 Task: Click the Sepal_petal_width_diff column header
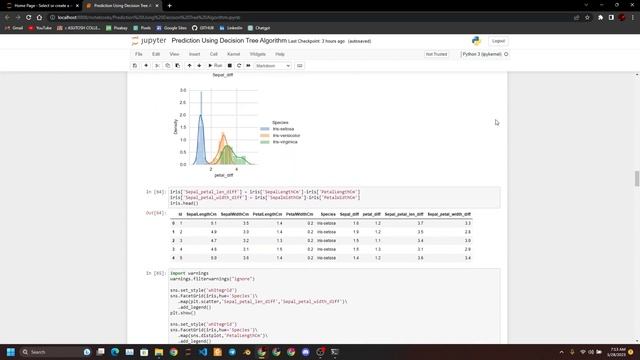[x=449, y=214]
